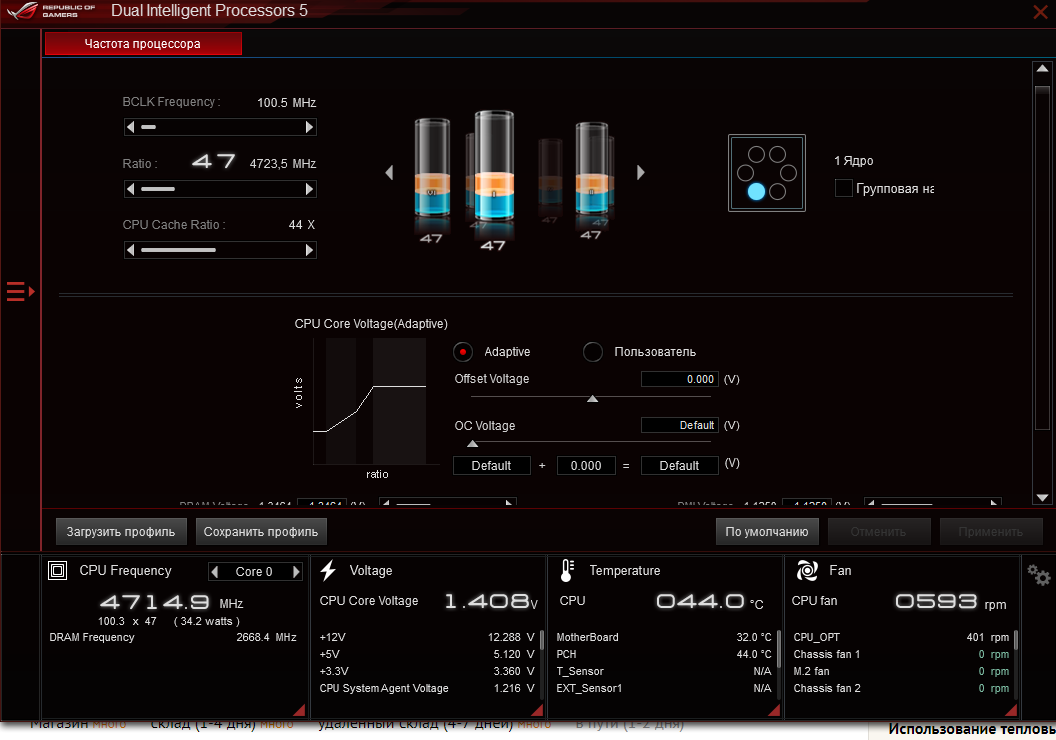Click the Voltage lightning bolt icon
1056x740 pixels.
(x=328, y=570)
